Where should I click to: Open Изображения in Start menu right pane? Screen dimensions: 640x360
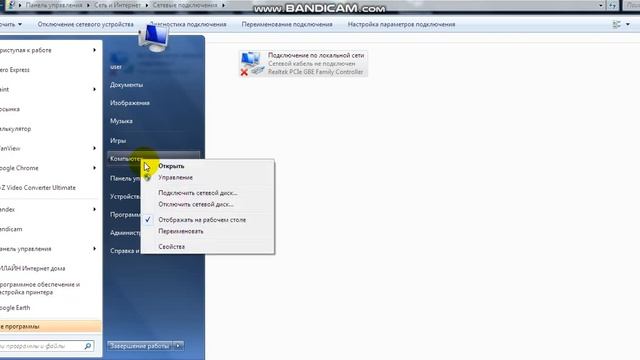[130, 103]
